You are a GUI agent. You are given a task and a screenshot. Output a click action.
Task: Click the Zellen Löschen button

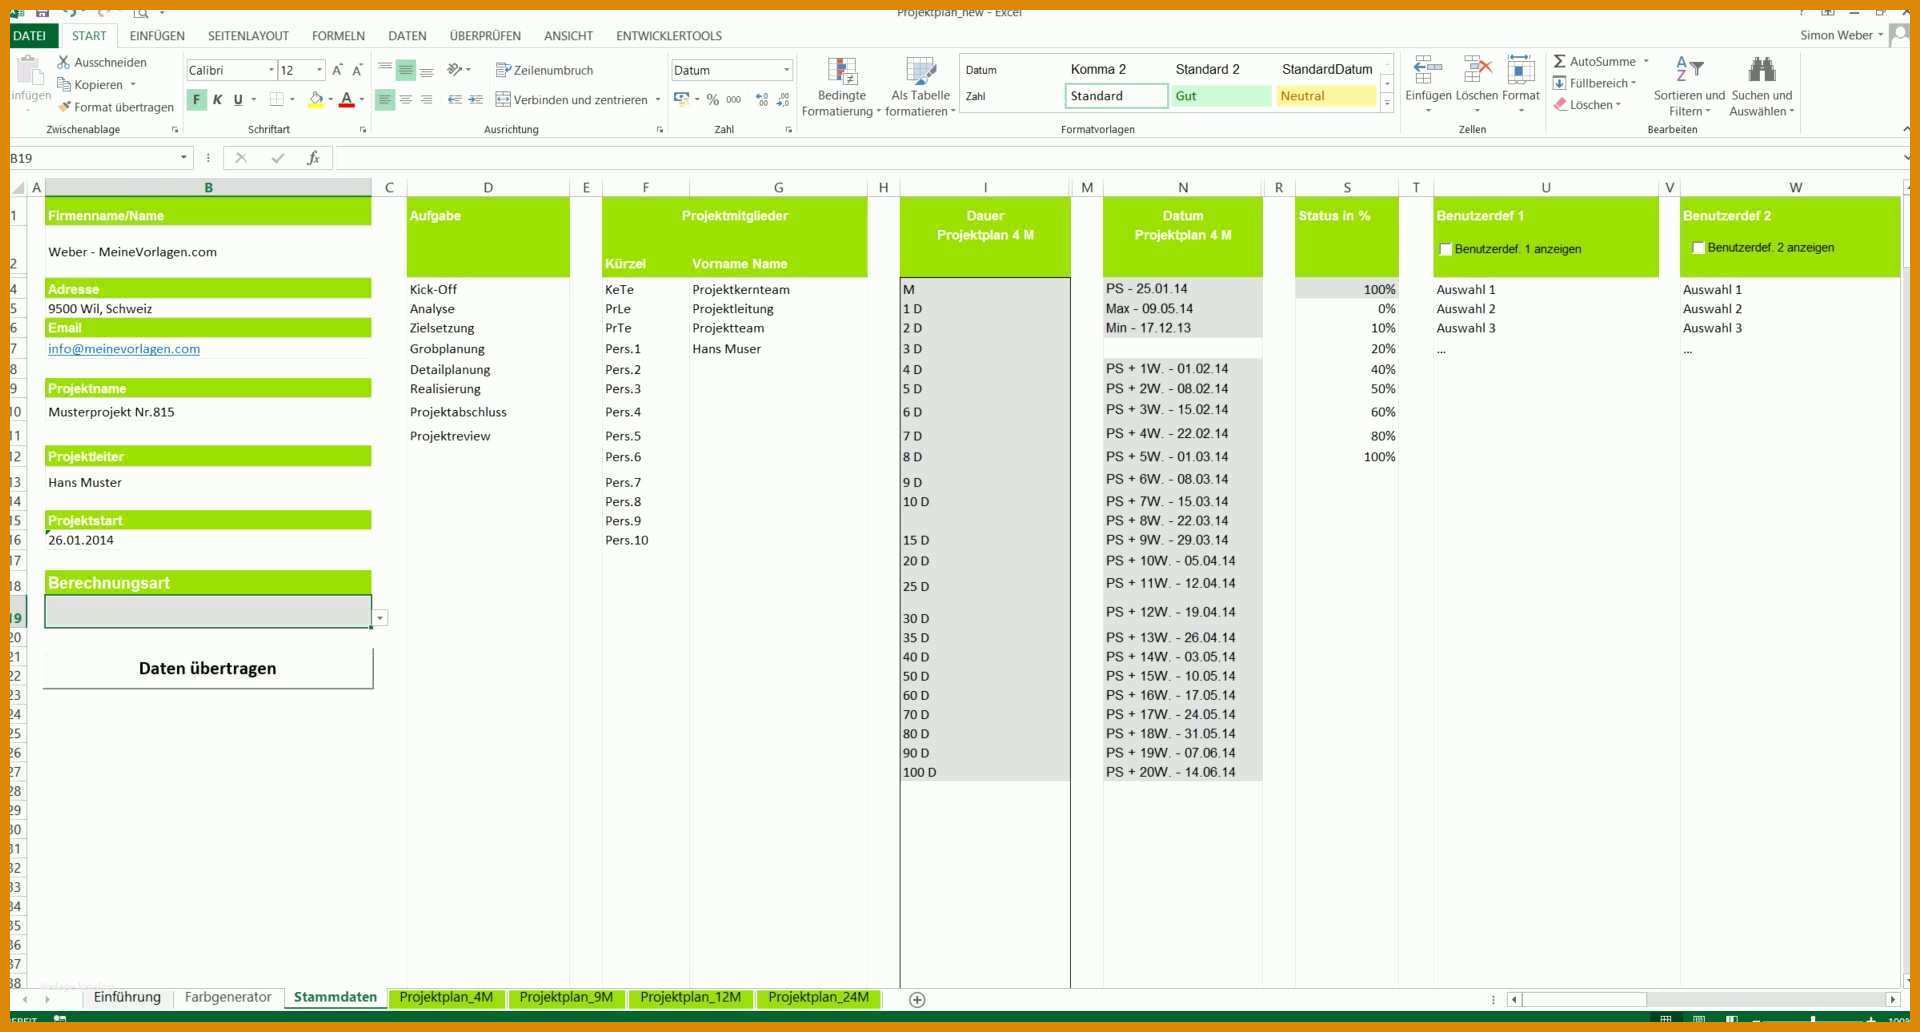pos(1477,84)
